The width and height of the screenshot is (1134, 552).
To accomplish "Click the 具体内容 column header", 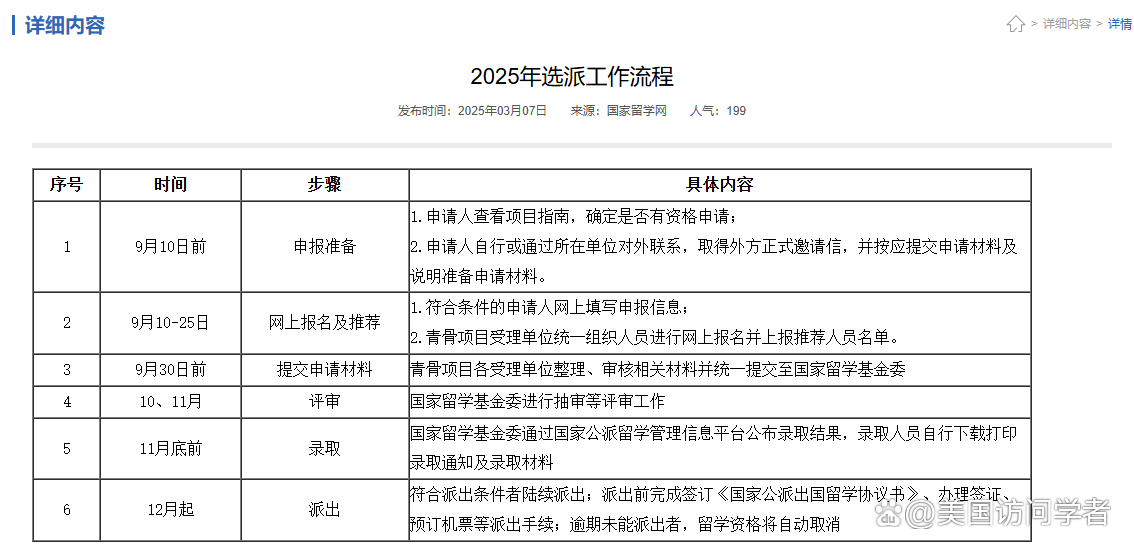I will tap(720, 184).
